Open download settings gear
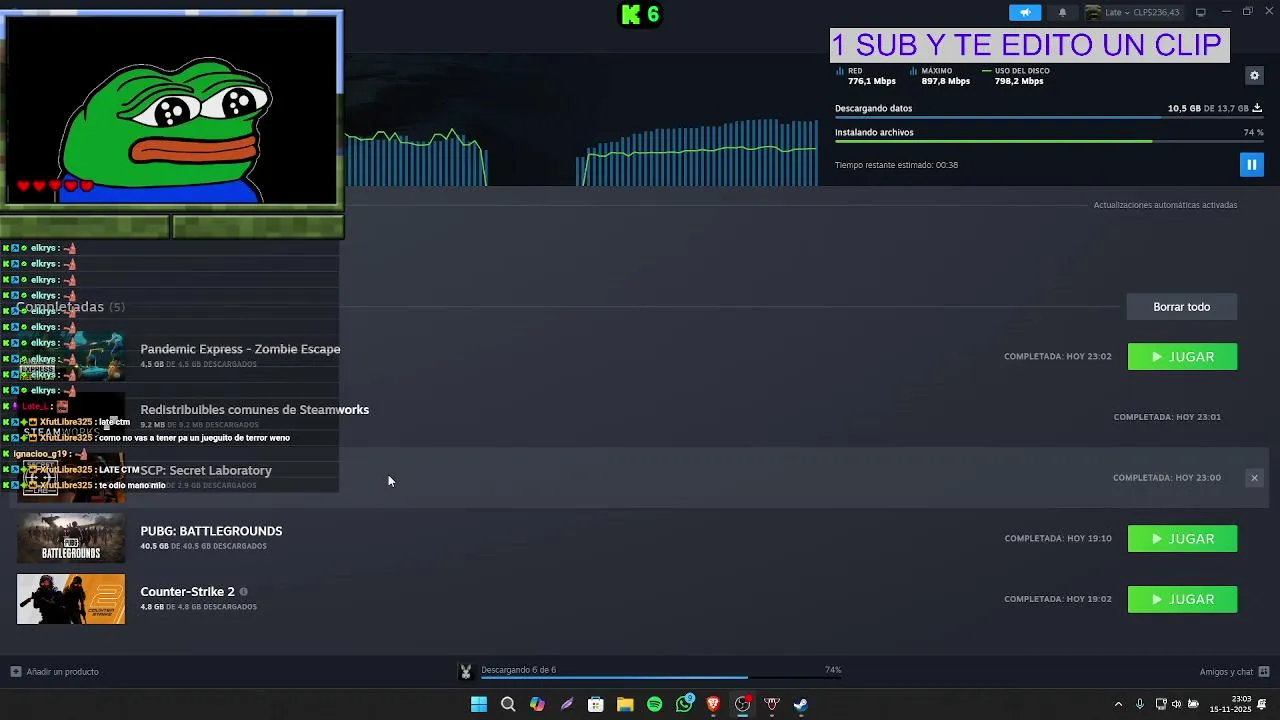 (1254, 75)
